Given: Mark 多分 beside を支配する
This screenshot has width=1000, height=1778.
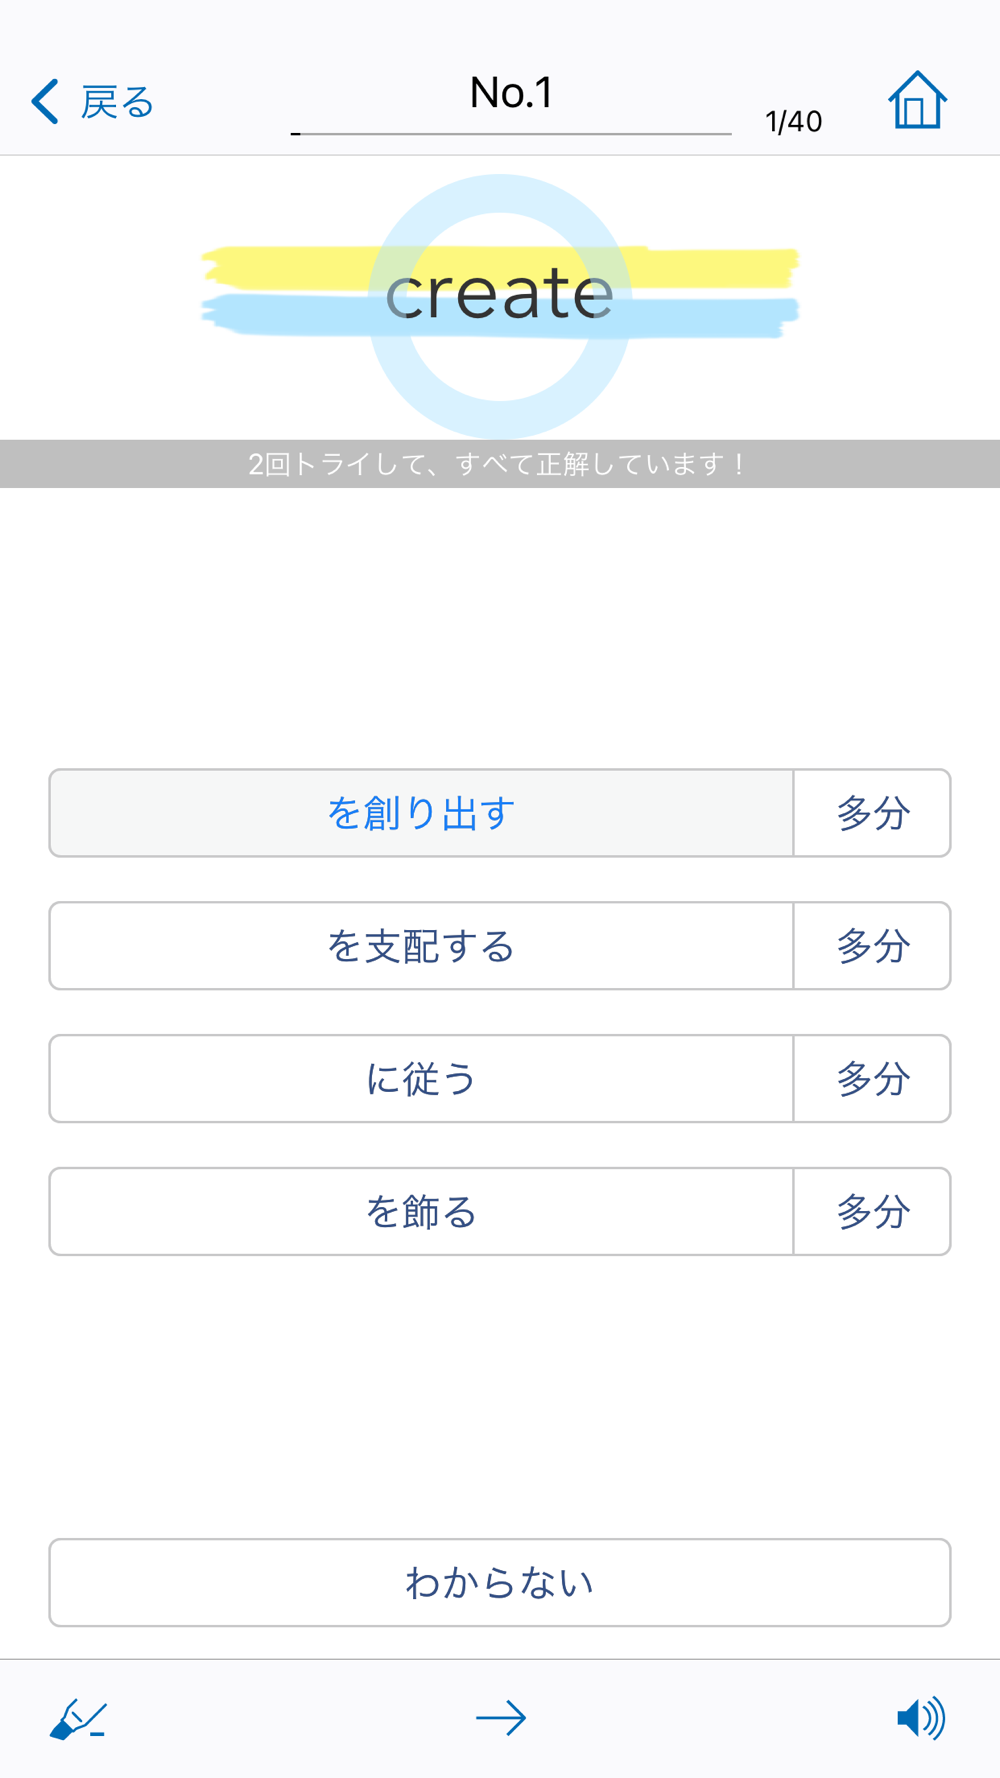Looking at the screenshot, I should tap(872, 946).
